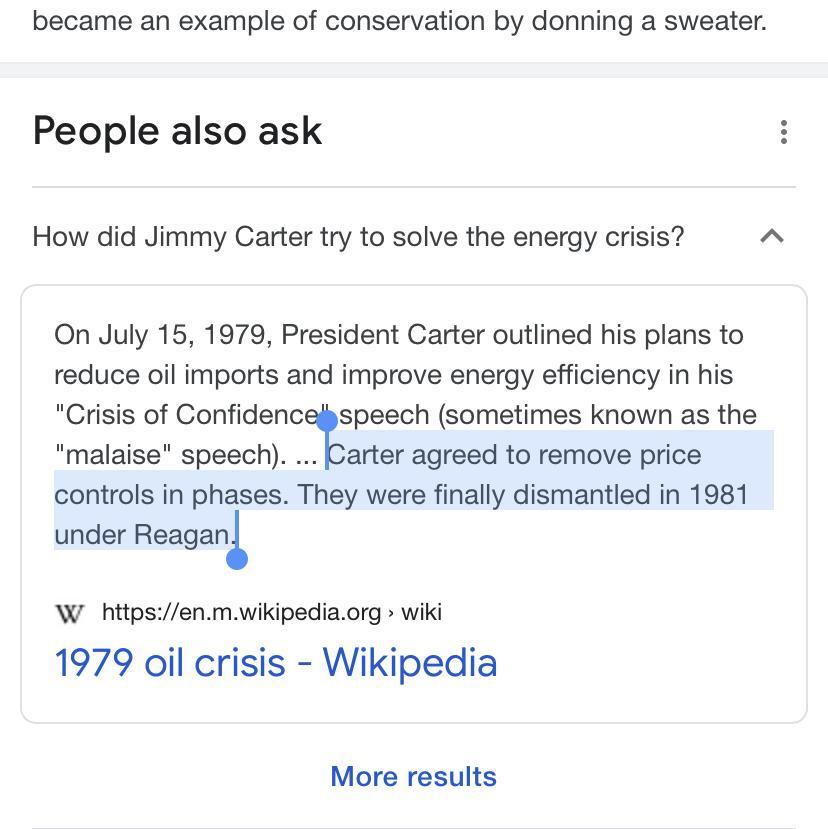
Task: Click the wiki breadcrumb segment
Action: (x=421, y=612)
